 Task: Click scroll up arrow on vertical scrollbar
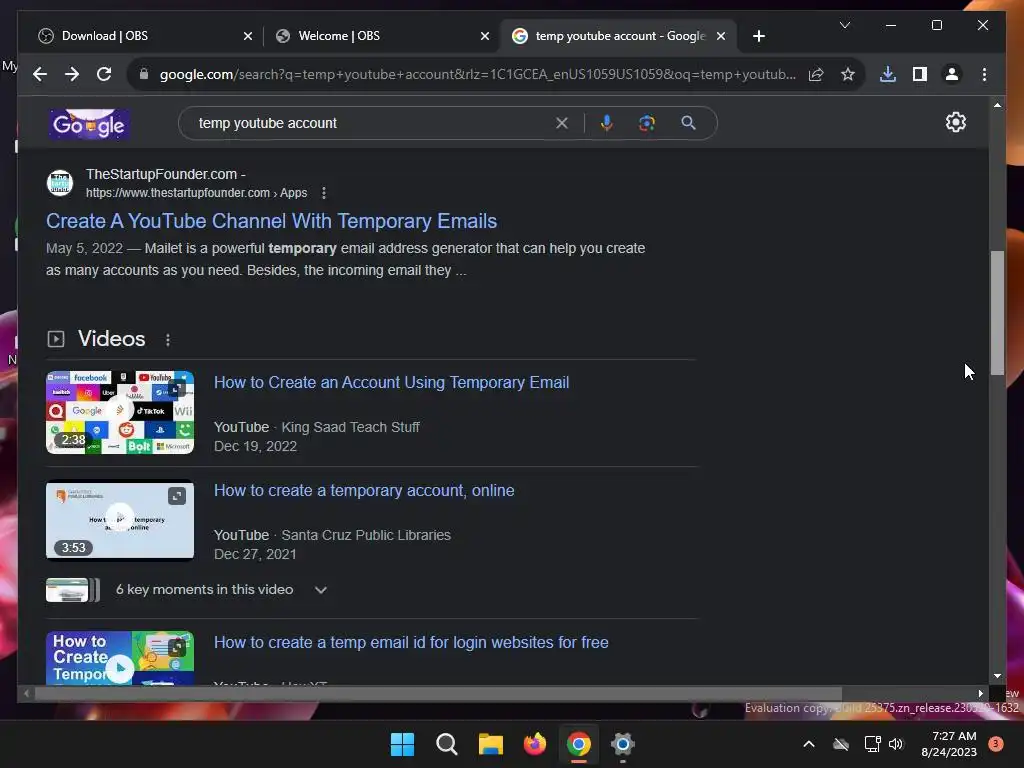(997, 104)
